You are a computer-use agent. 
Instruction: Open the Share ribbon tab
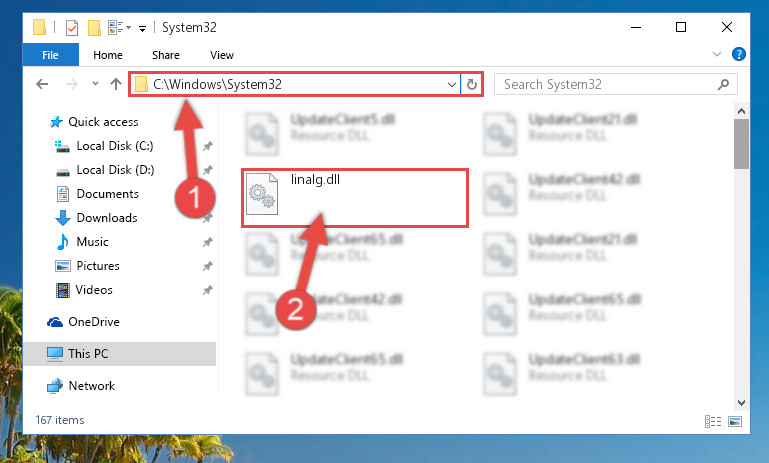166,55
